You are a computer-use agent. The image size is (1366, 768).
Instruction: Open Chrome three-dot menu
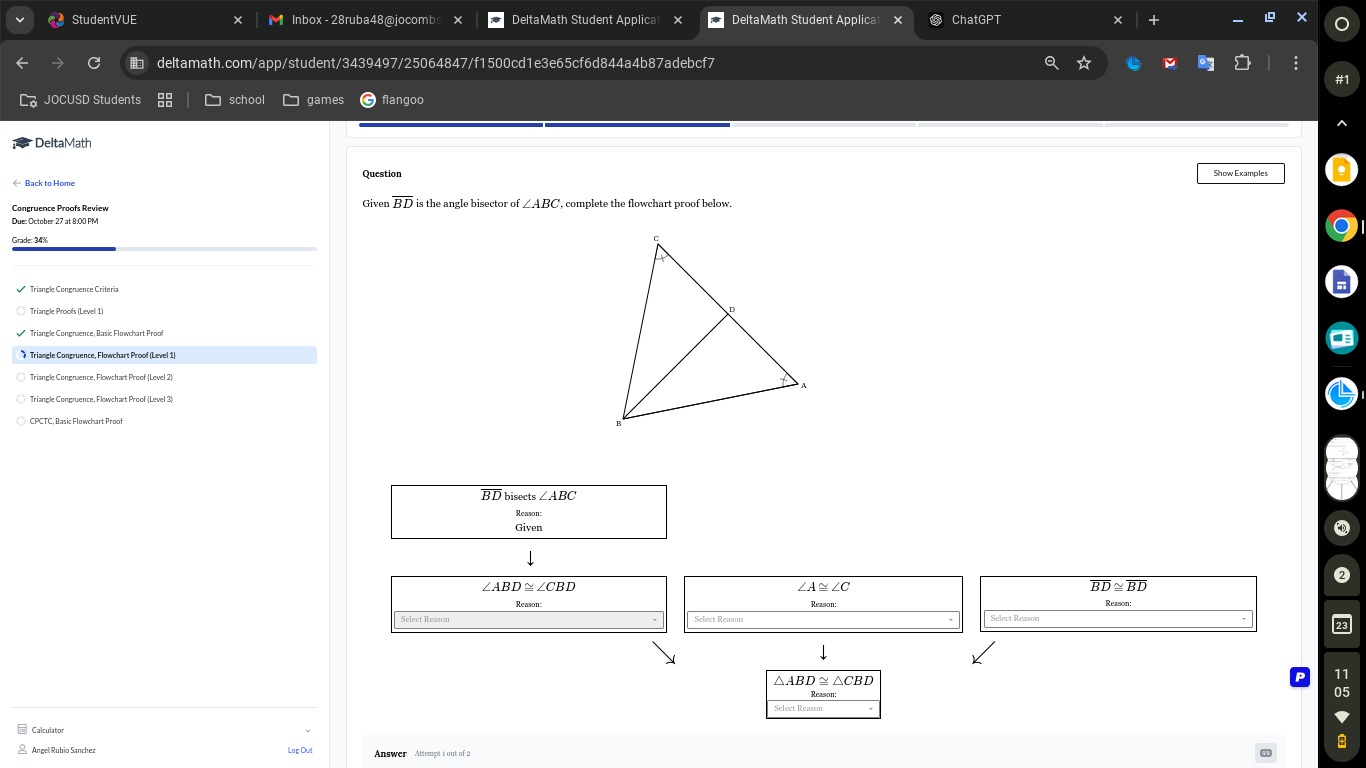point(1296,63)
